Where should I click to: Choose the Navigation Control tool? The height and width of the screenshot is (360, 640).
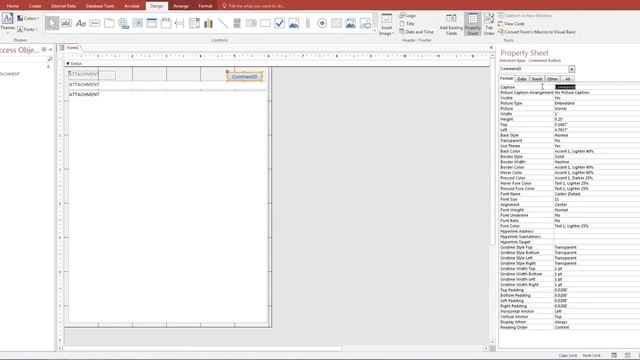pyautogui.click(x=152, y=23)
